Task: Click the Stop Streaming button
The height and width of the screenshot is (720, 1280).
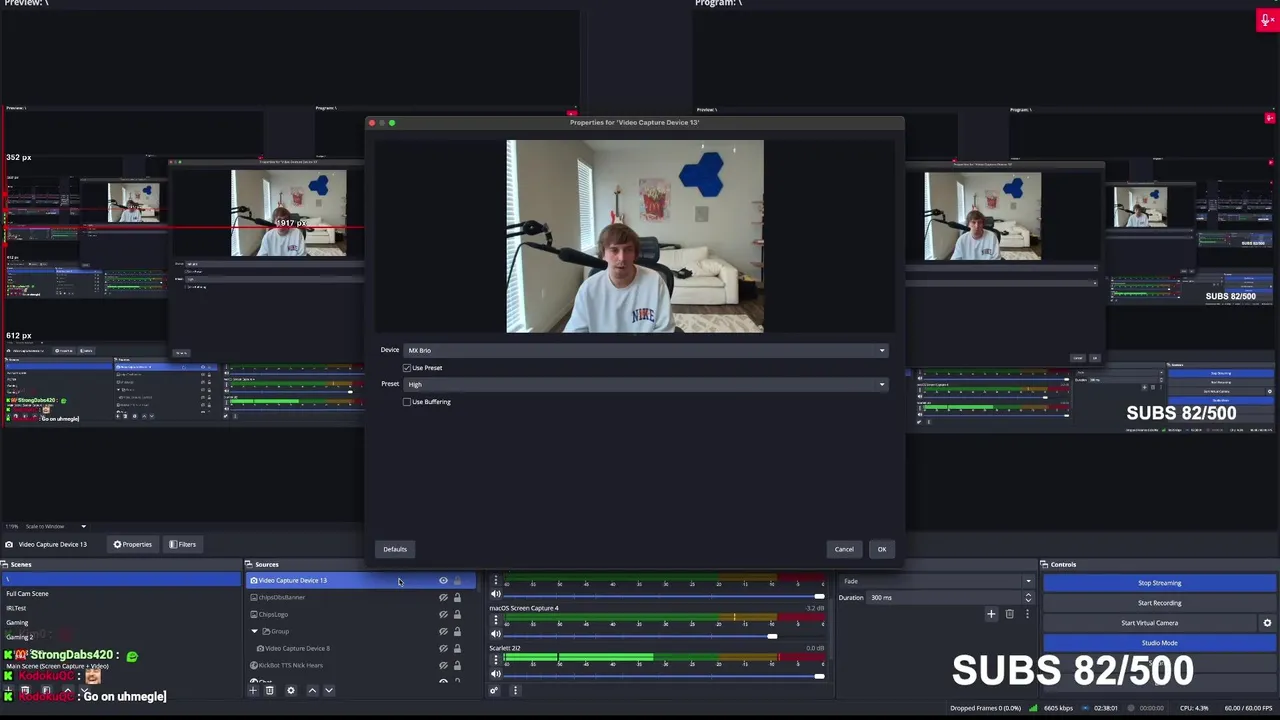Action: (1159, 583)
